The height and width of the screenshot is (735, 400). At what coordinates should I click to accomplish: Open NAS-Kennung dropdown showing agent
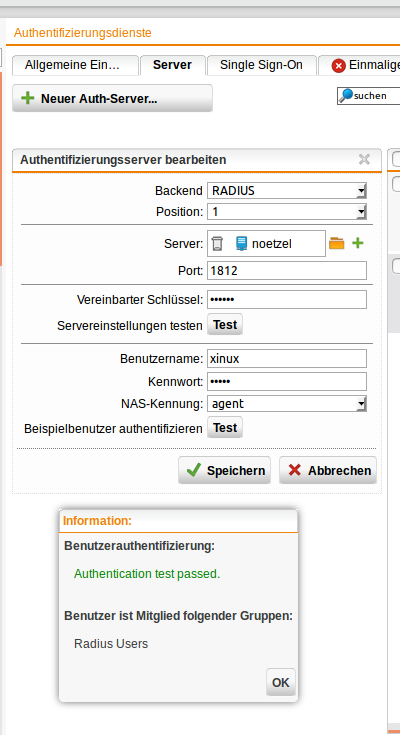click(287, 404)
